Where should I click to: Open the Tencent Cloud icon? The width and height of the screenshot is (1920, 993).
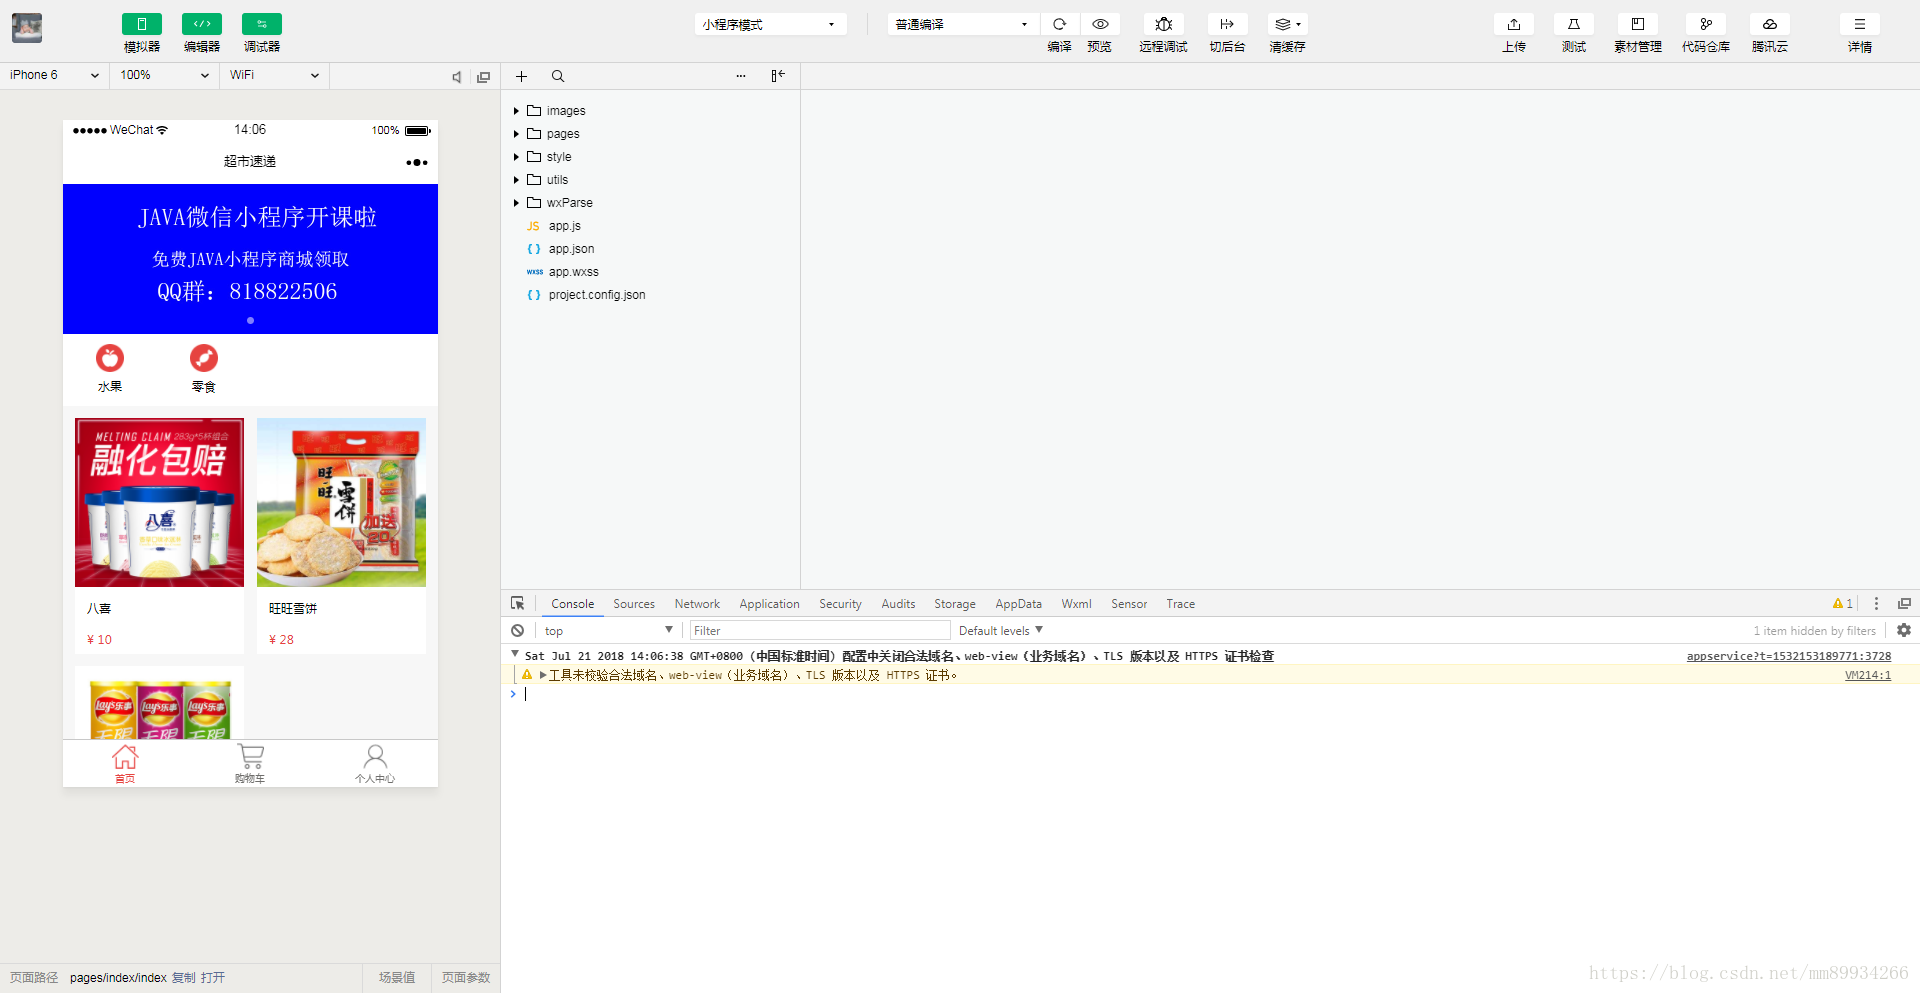tap(1769, 24)
